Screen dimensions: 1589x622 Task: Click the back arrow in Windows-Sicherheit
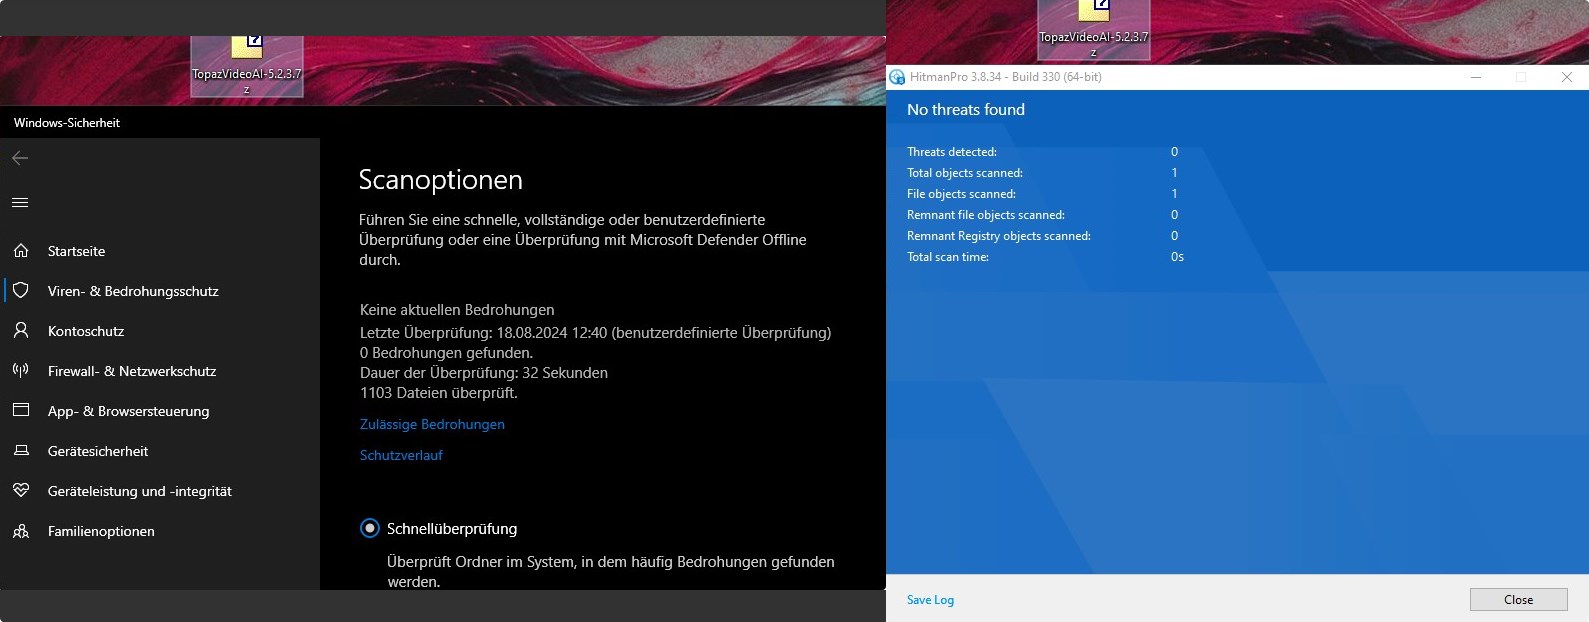[x=20, y=158]
